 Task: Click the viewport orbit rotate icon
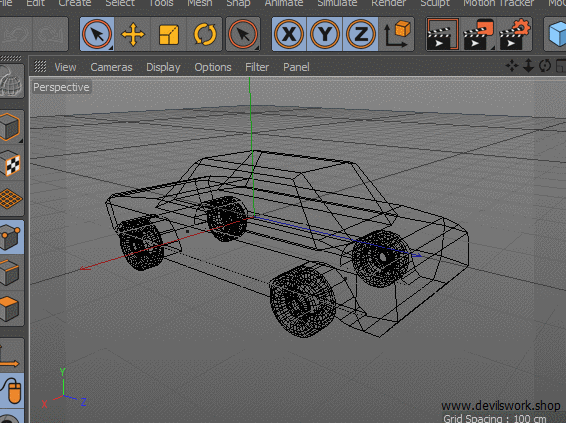[x=545, y=66]
